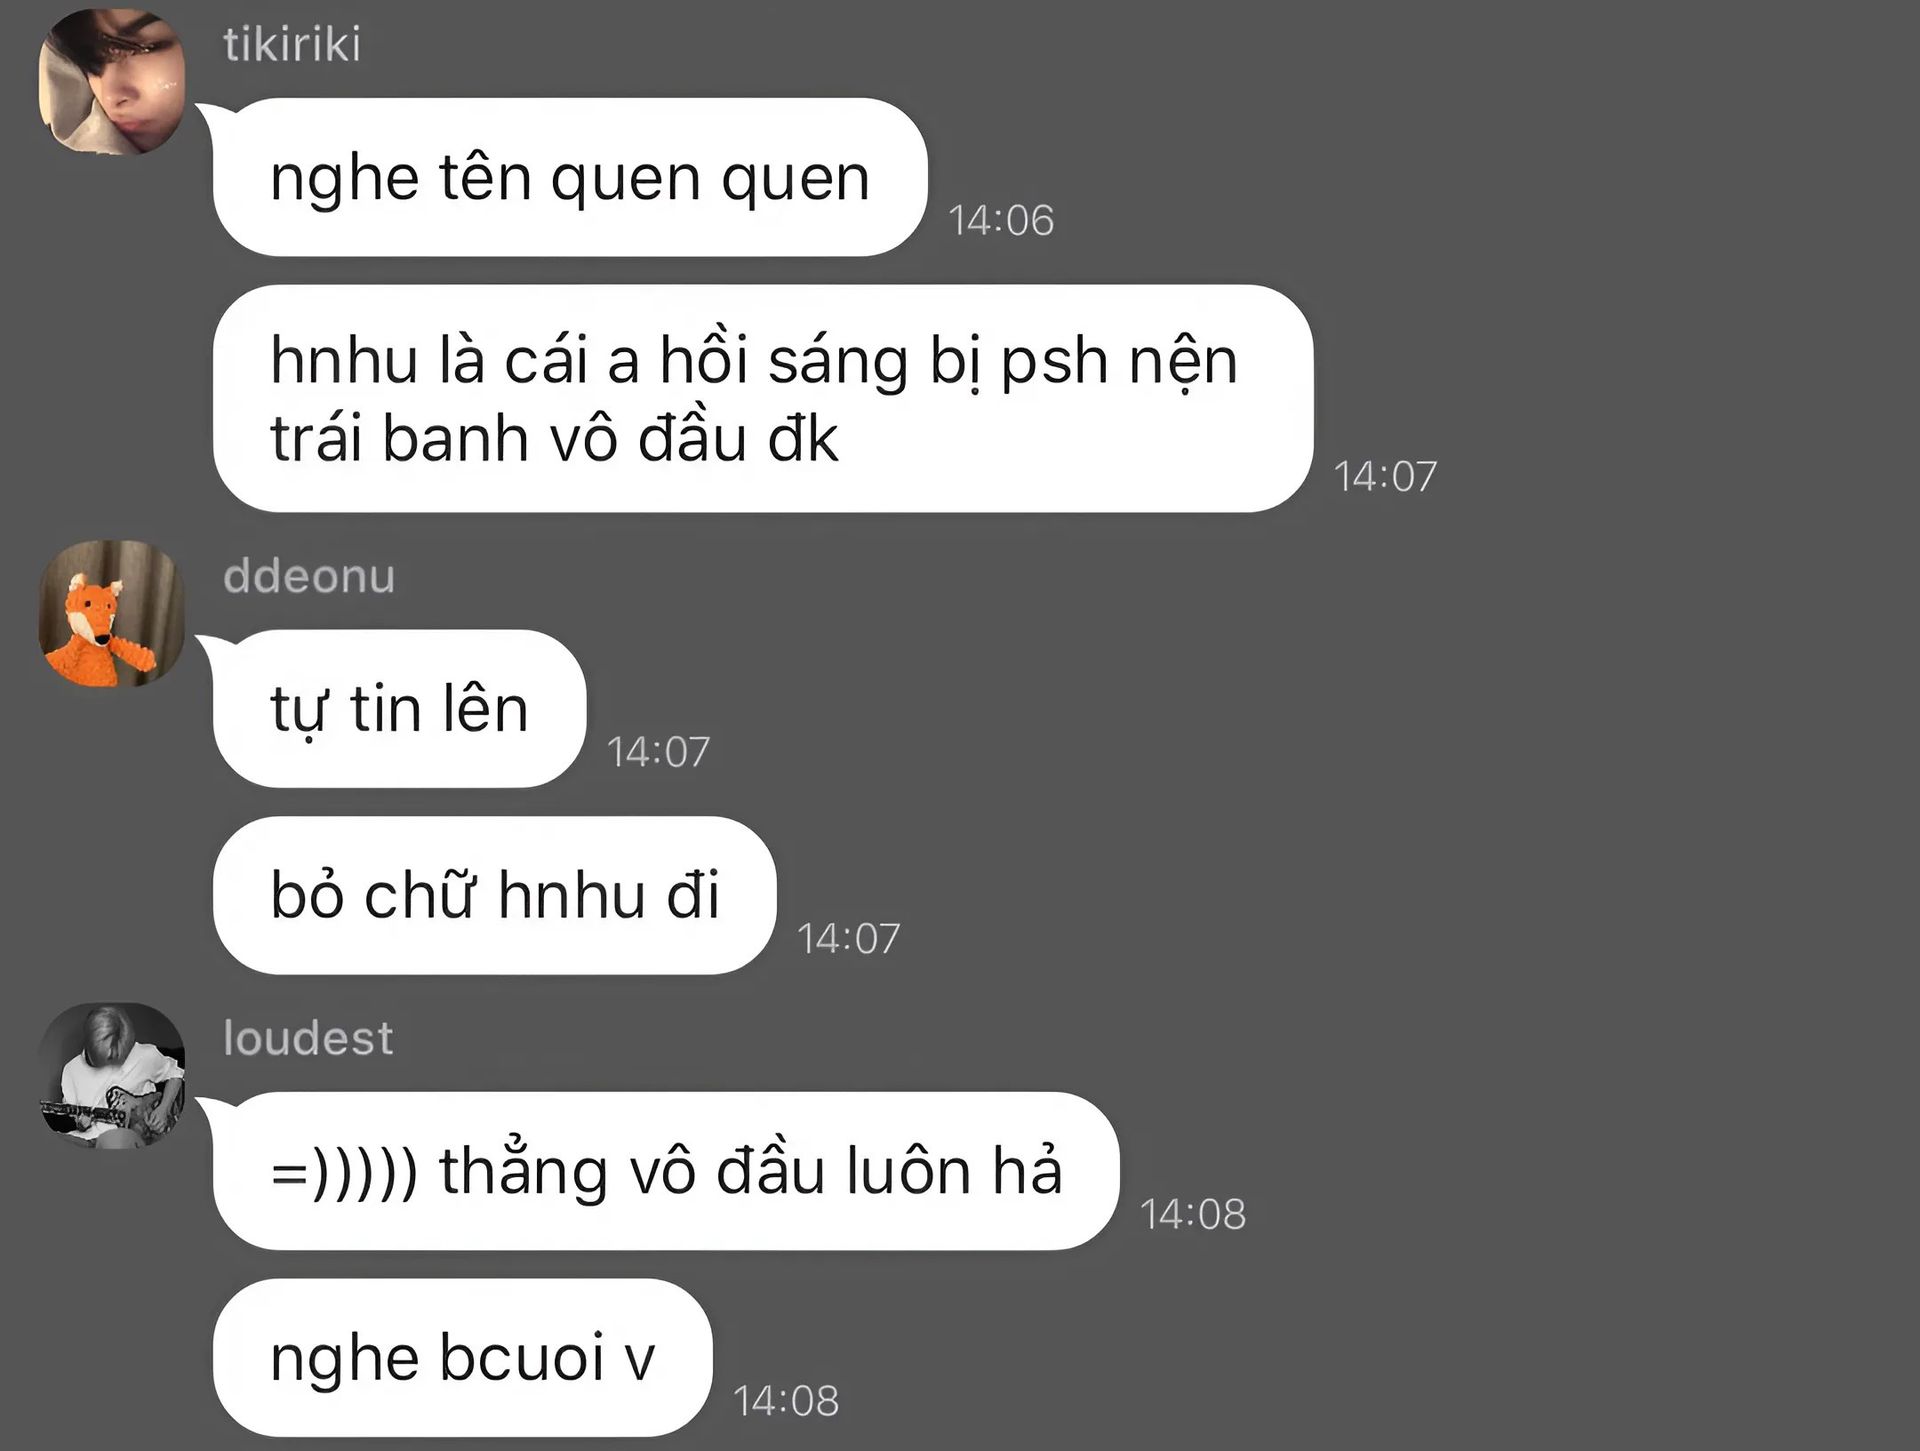
Task: Open tikiriki's profile avatar
Action: coord(111,81)
